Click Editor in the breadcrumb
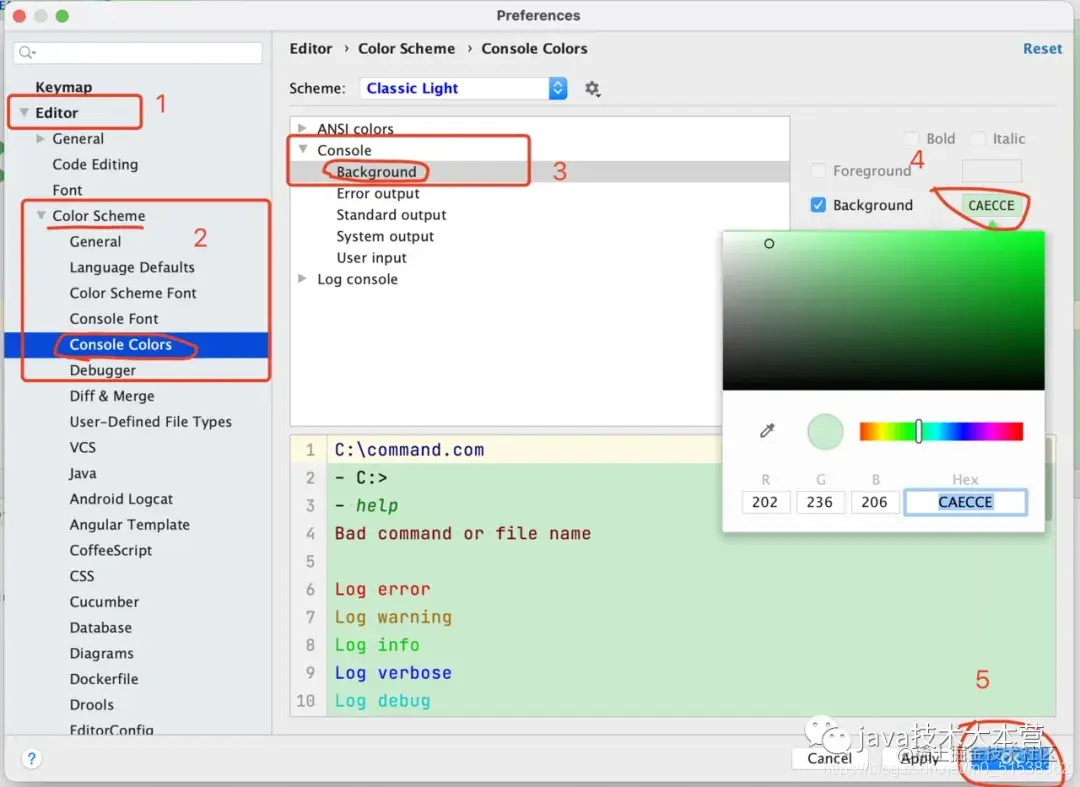The height and width of the screenshot is (787, 1080). [x=311, y=49]
